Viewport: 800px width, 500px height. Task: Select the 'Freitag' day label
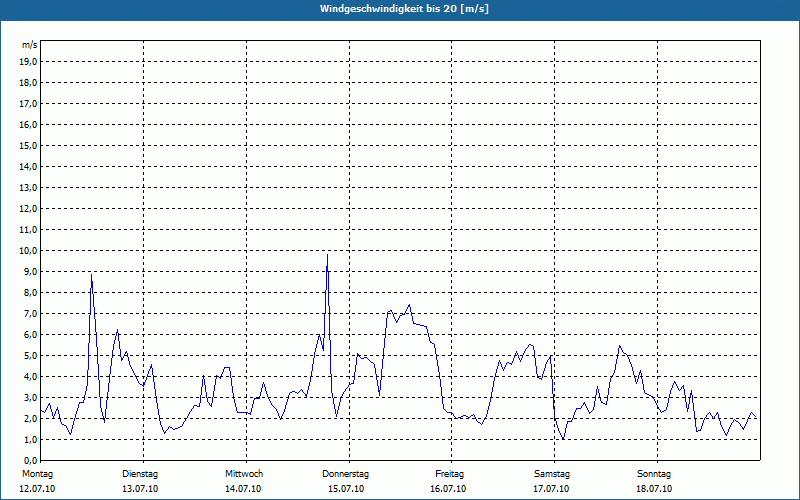click(449, 474)
